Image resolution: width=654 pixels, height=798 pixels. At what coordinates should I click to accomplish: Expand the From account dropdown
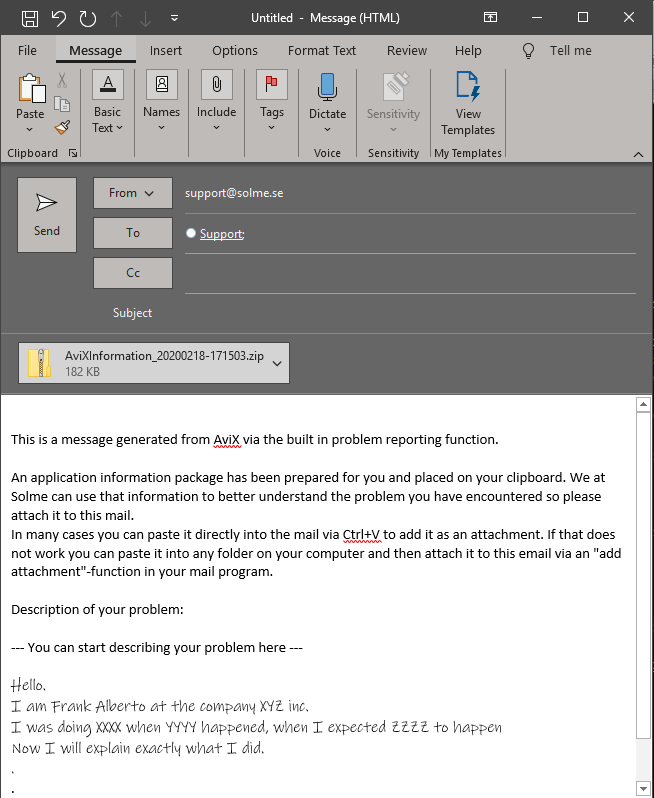133,193
